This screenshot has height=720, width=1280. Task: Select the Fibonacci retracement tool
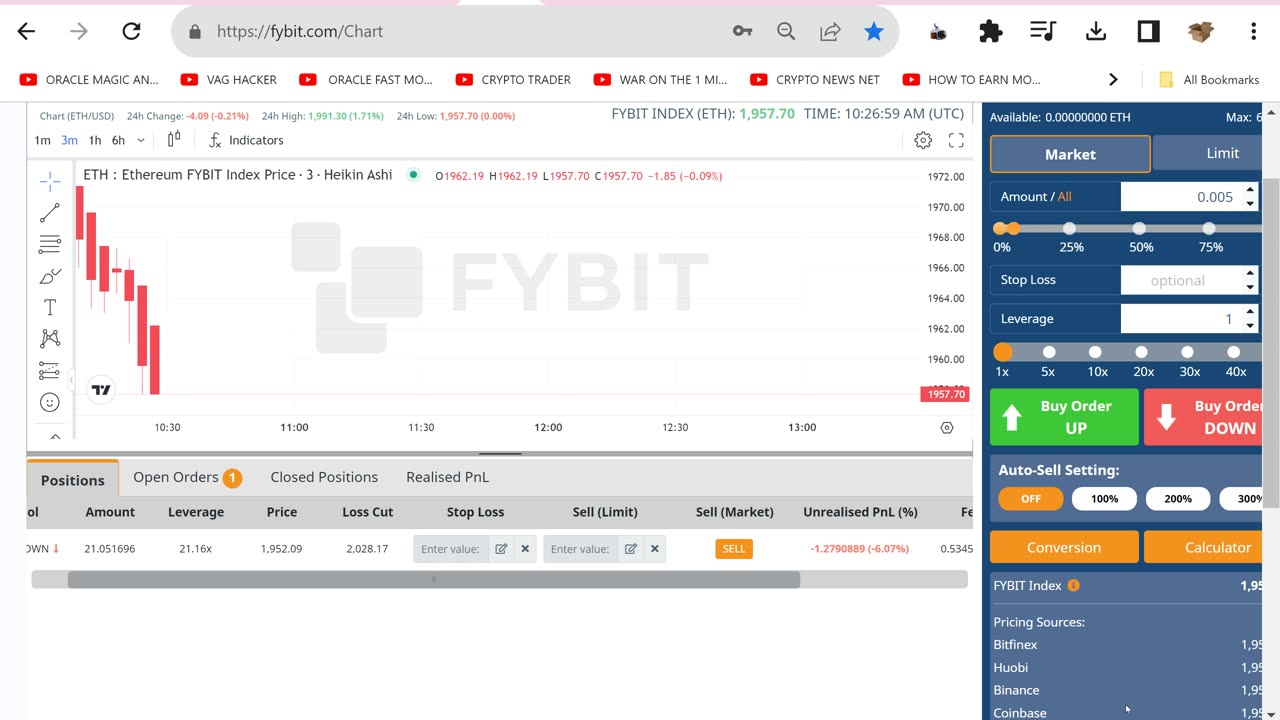coord(50,244)
